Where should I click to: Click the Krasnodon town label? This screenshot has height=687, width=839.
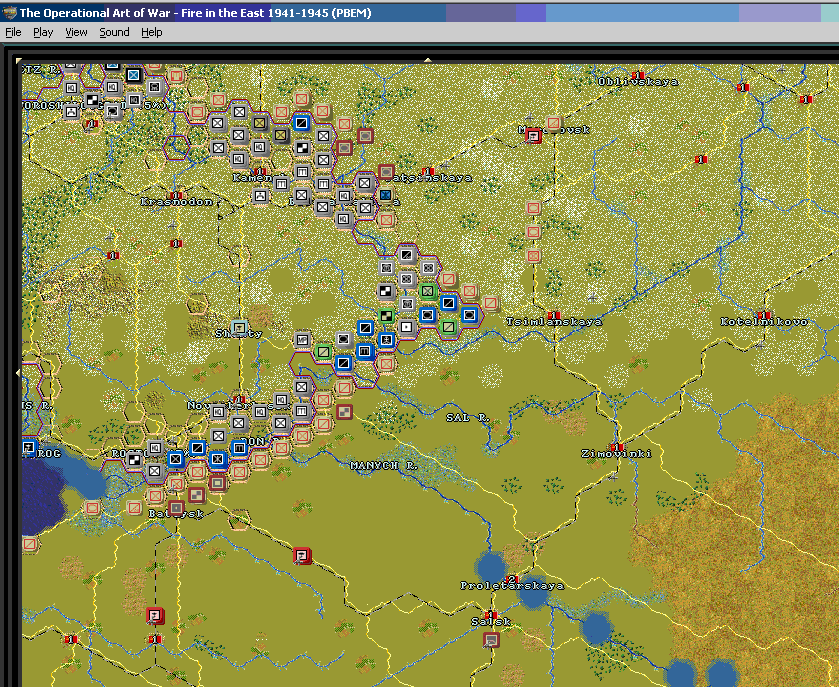pos(177,202)
